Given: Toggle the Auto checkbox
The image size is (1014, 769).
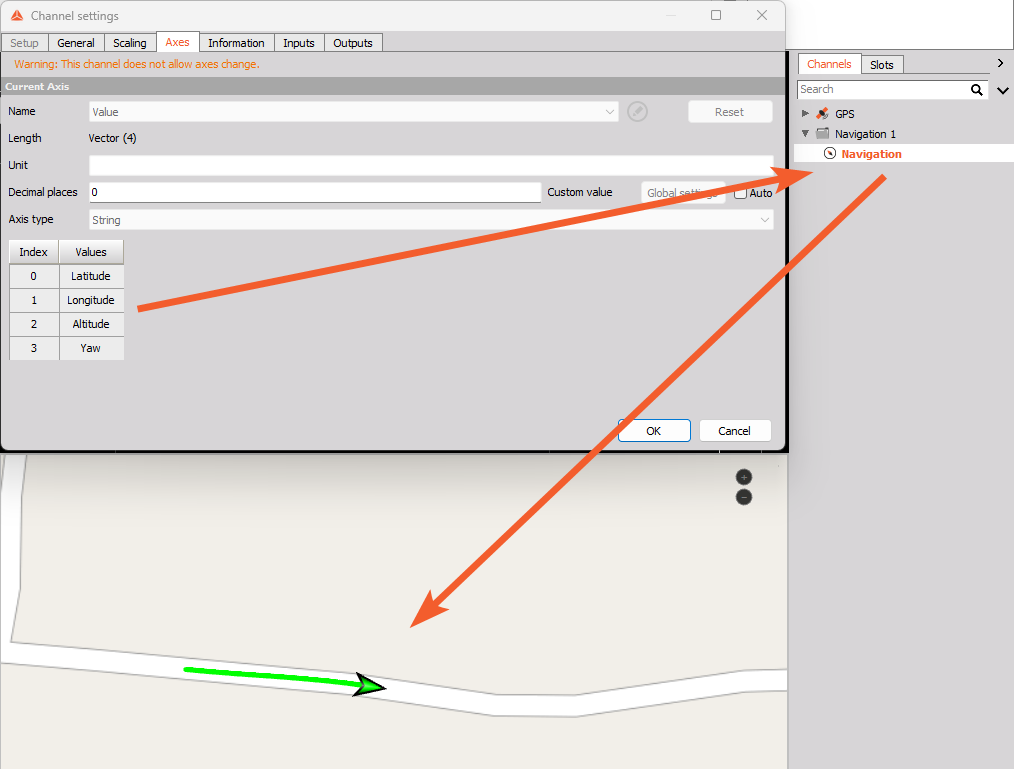Looking at the screenshot, I should pyautogui.click(x=740, y=193).
